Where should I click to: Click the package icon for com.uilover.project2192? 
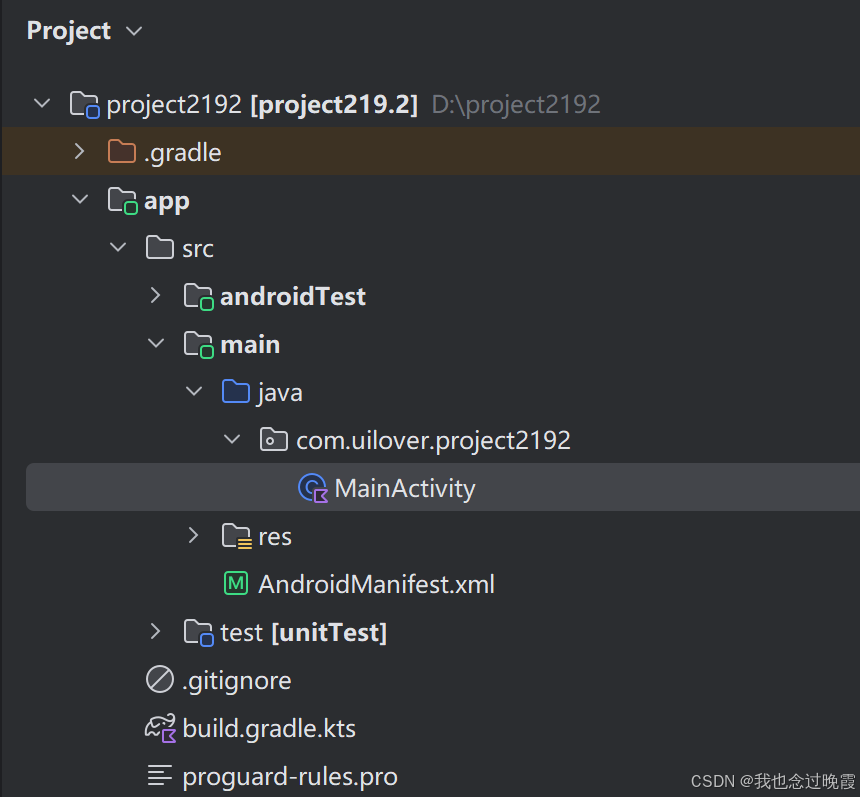point(274,439)
